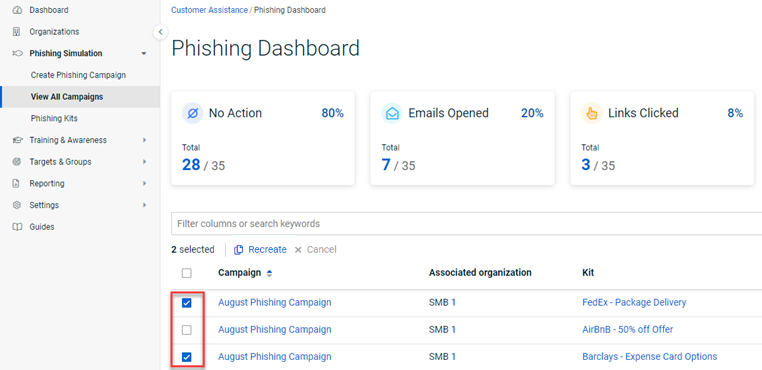
Task: Click the Links Clicked pointer icon
Action: pyautogui.click(x=591, y=113)
